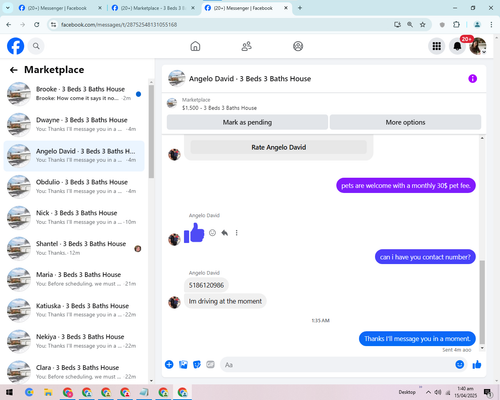Open Brooke's conversation
Screen dimensions: 500x400
74,94
